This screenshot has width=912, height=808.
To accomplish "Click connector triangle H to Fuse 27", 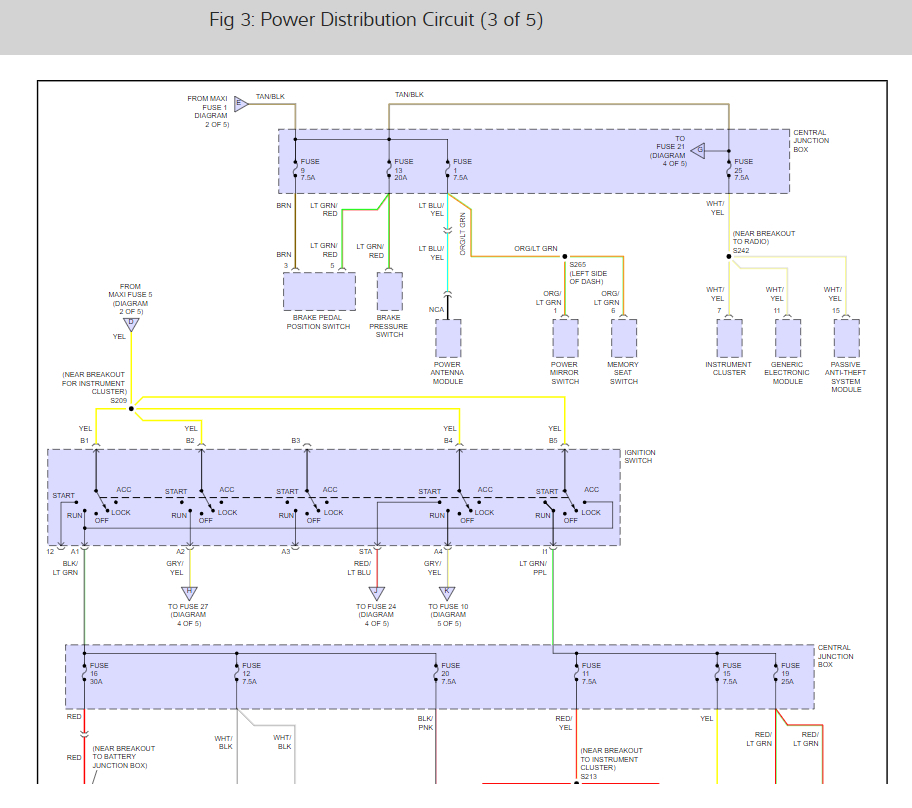I will 190,593.
